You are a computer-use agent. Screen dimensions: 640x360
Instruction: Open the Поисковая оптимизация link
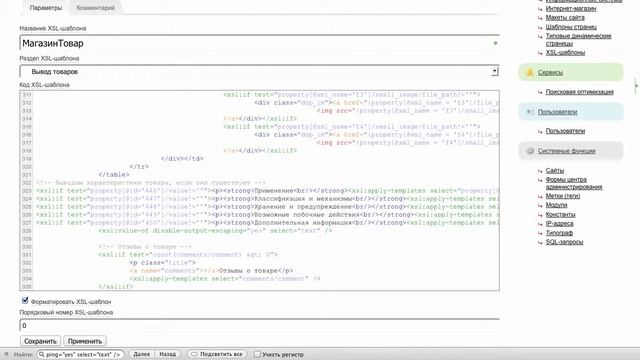click(x=580, y=92)
